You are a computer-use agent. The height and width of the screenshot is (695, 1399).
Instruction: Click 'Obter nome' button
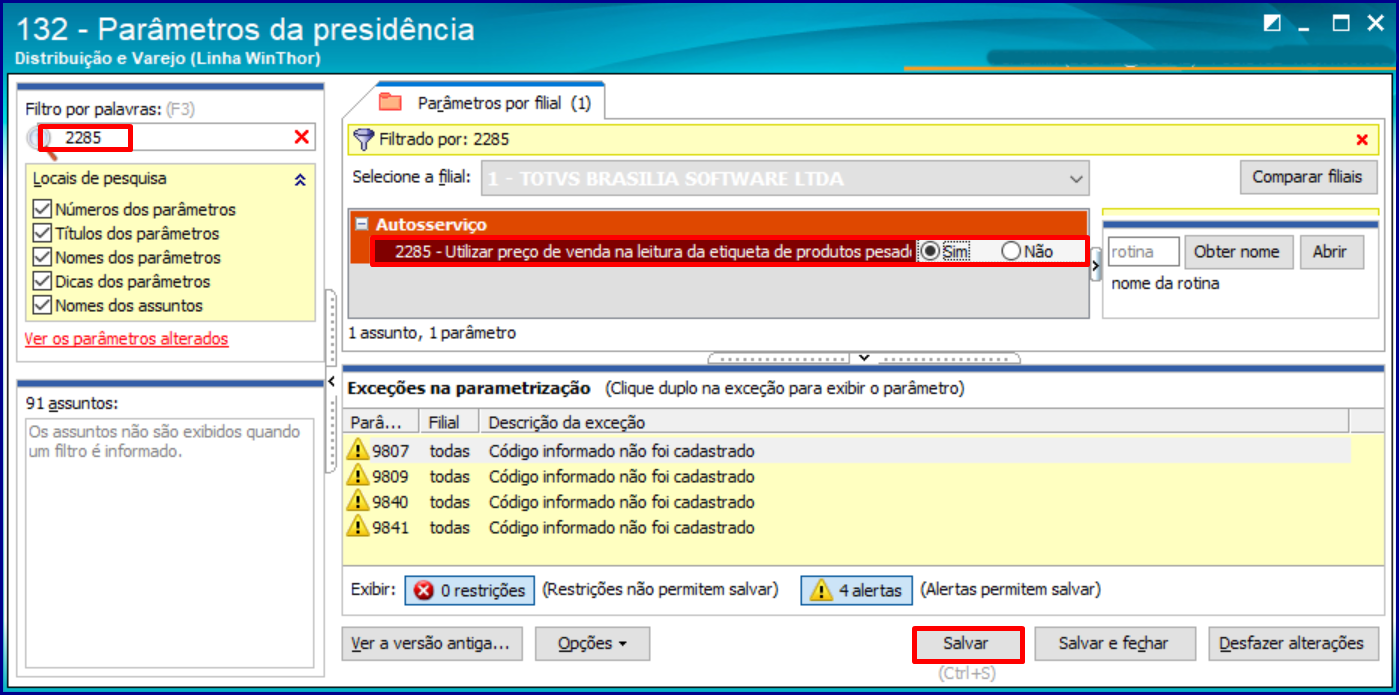1237,252
